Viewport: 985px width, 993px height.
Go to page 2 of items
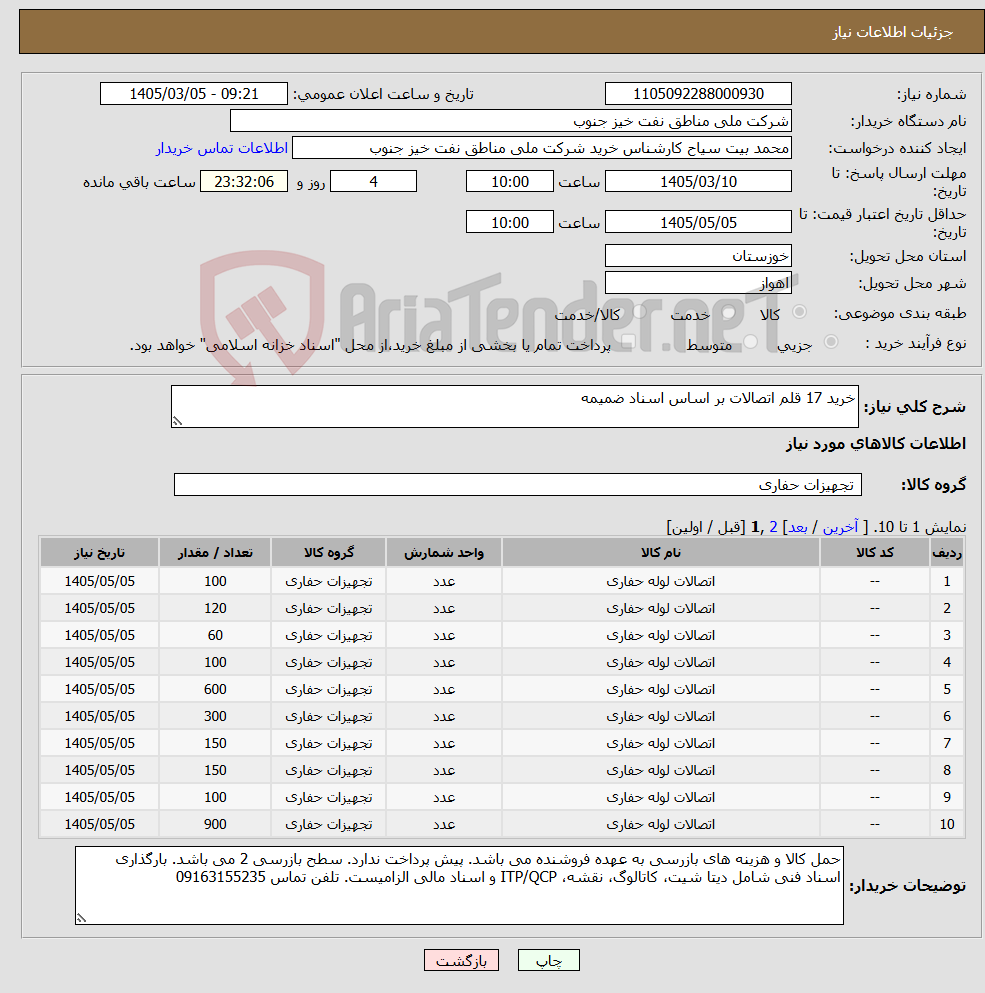[x=773, y=527]
